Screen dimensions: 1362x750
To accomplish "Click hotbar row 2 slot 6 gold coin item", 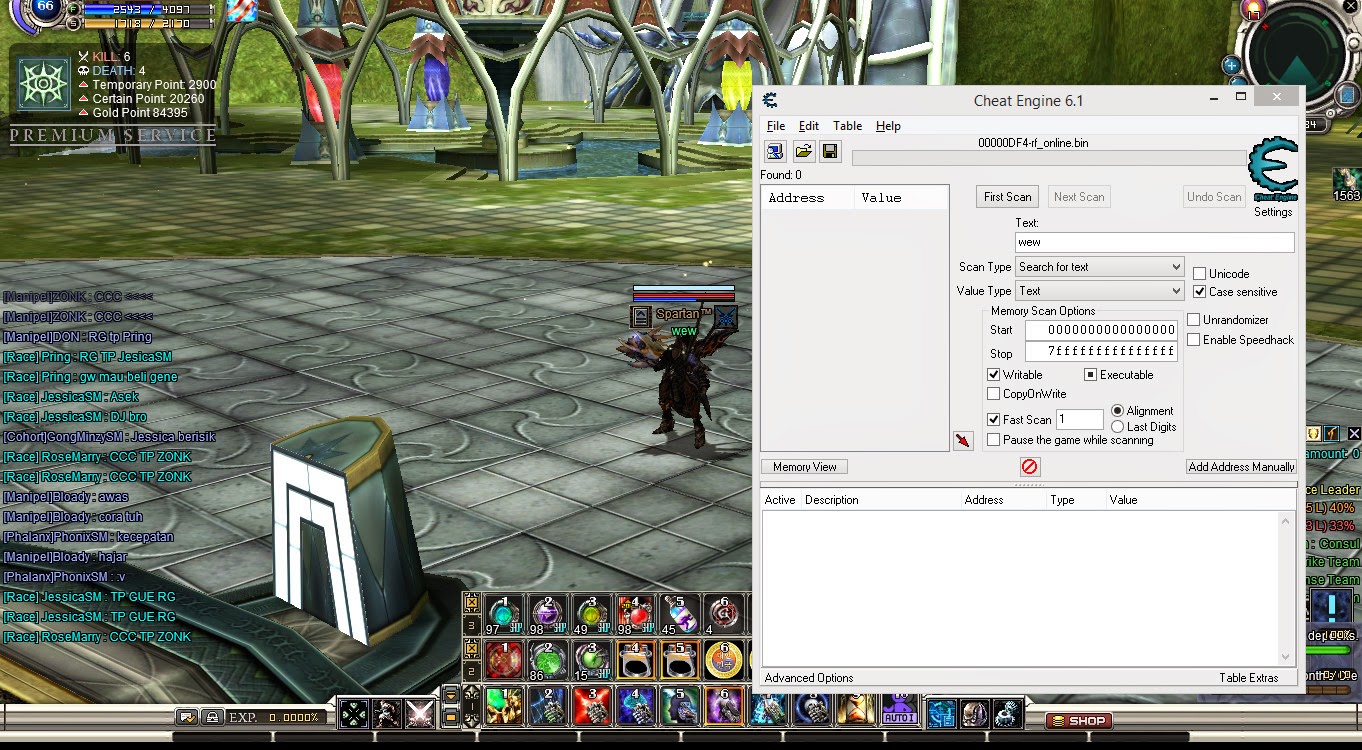I will [723, 660].
